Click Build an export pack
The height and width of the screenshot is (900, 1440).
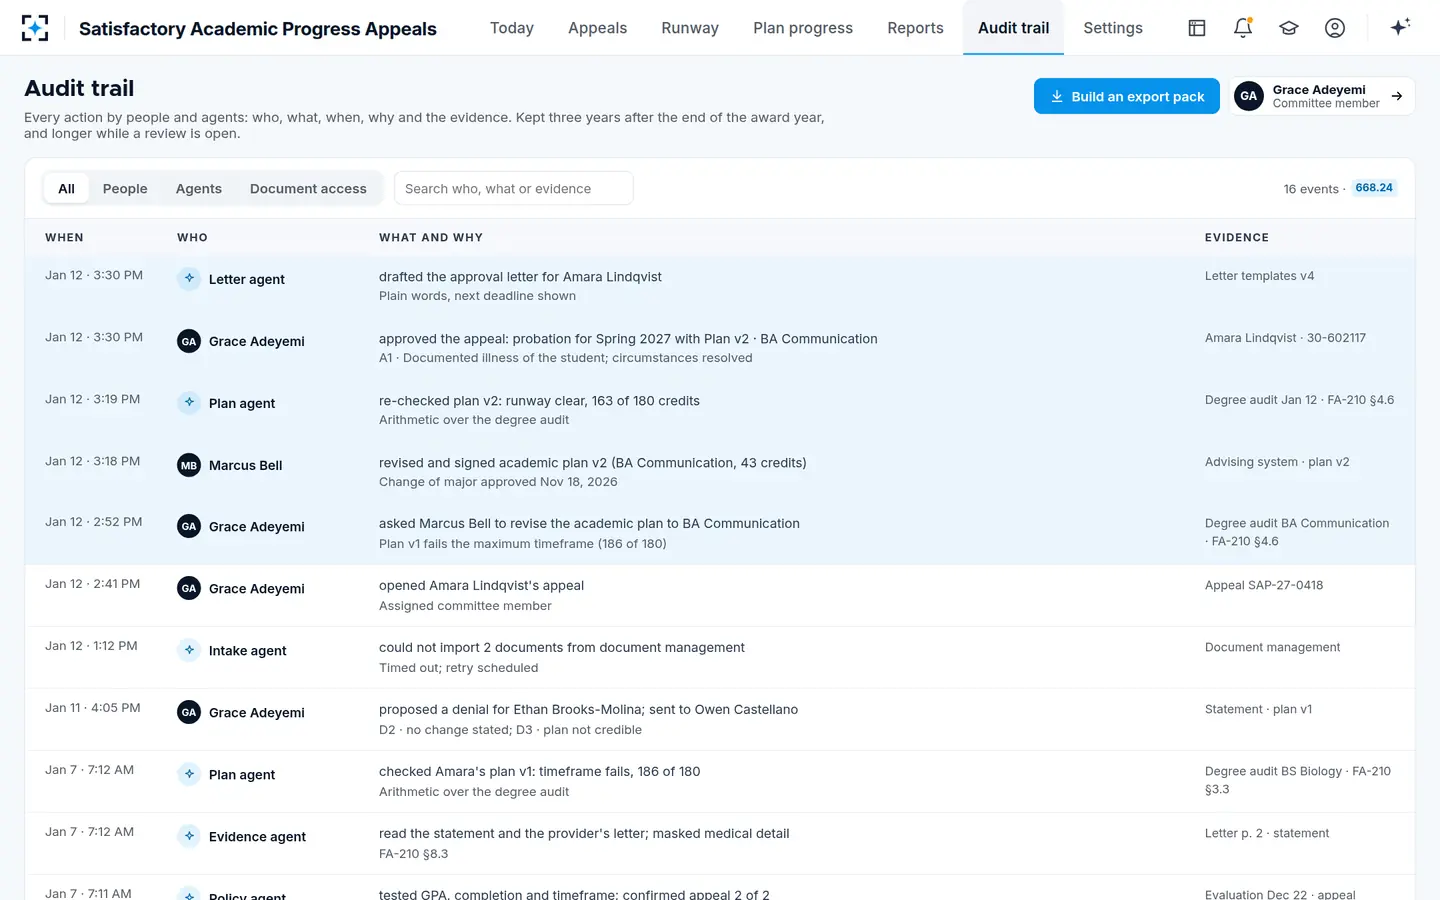(1127, 96)
